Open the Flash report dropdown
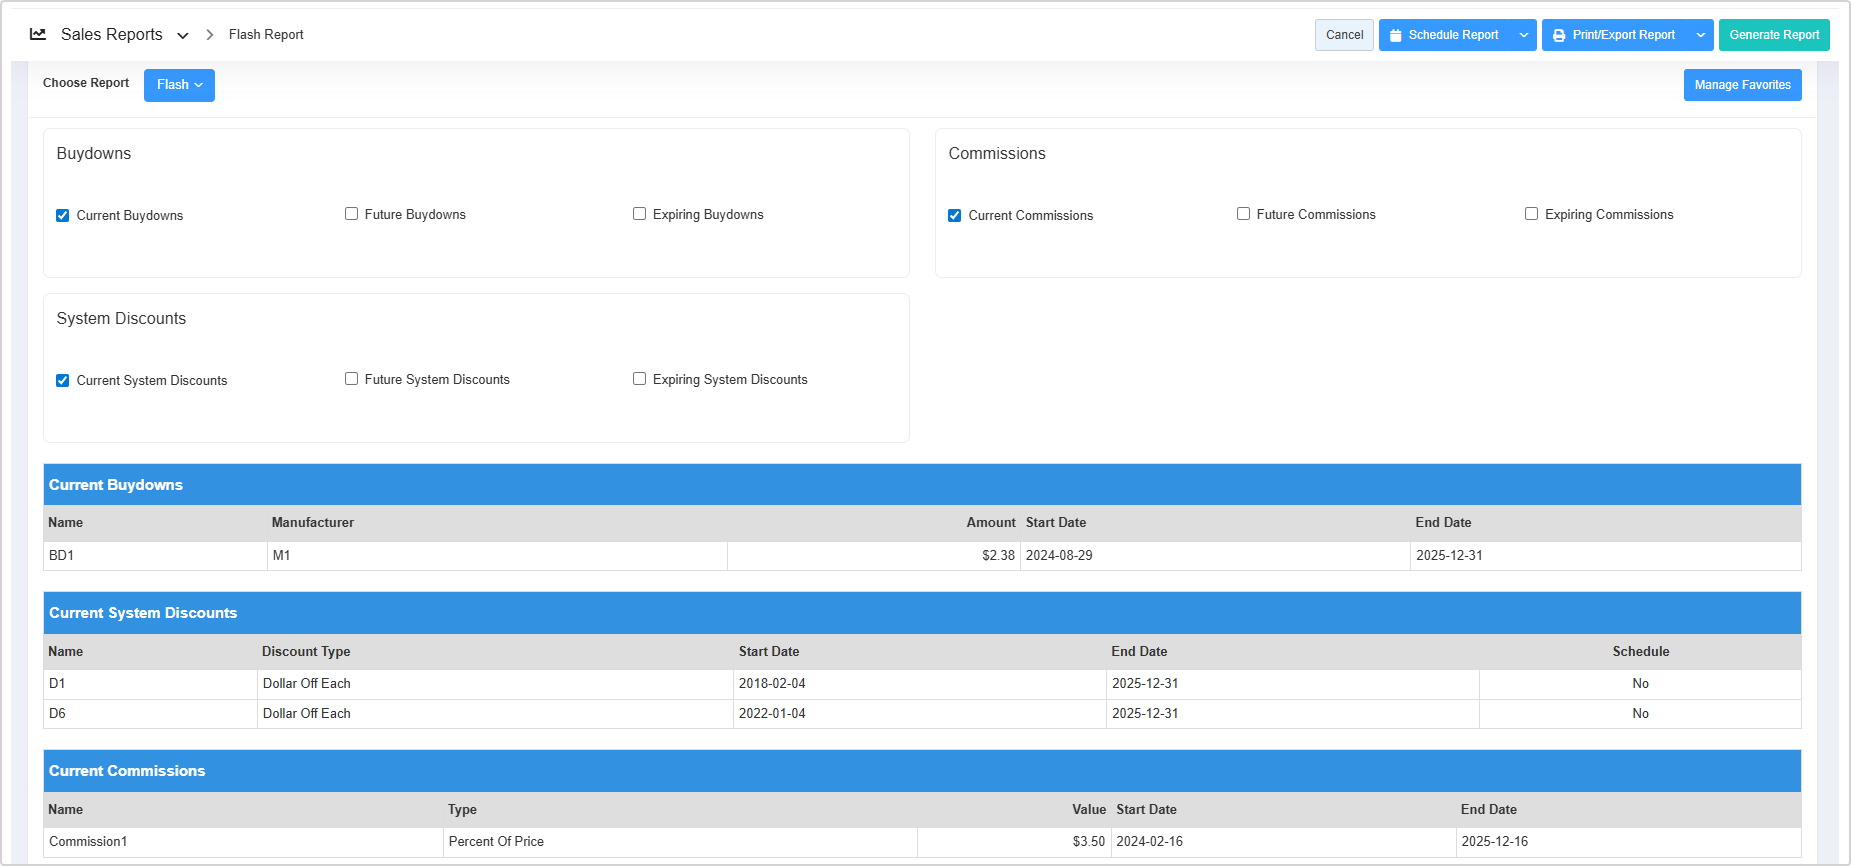Image resolution: width=1852 pixels, height=866 pixels. tap(179, 85)
